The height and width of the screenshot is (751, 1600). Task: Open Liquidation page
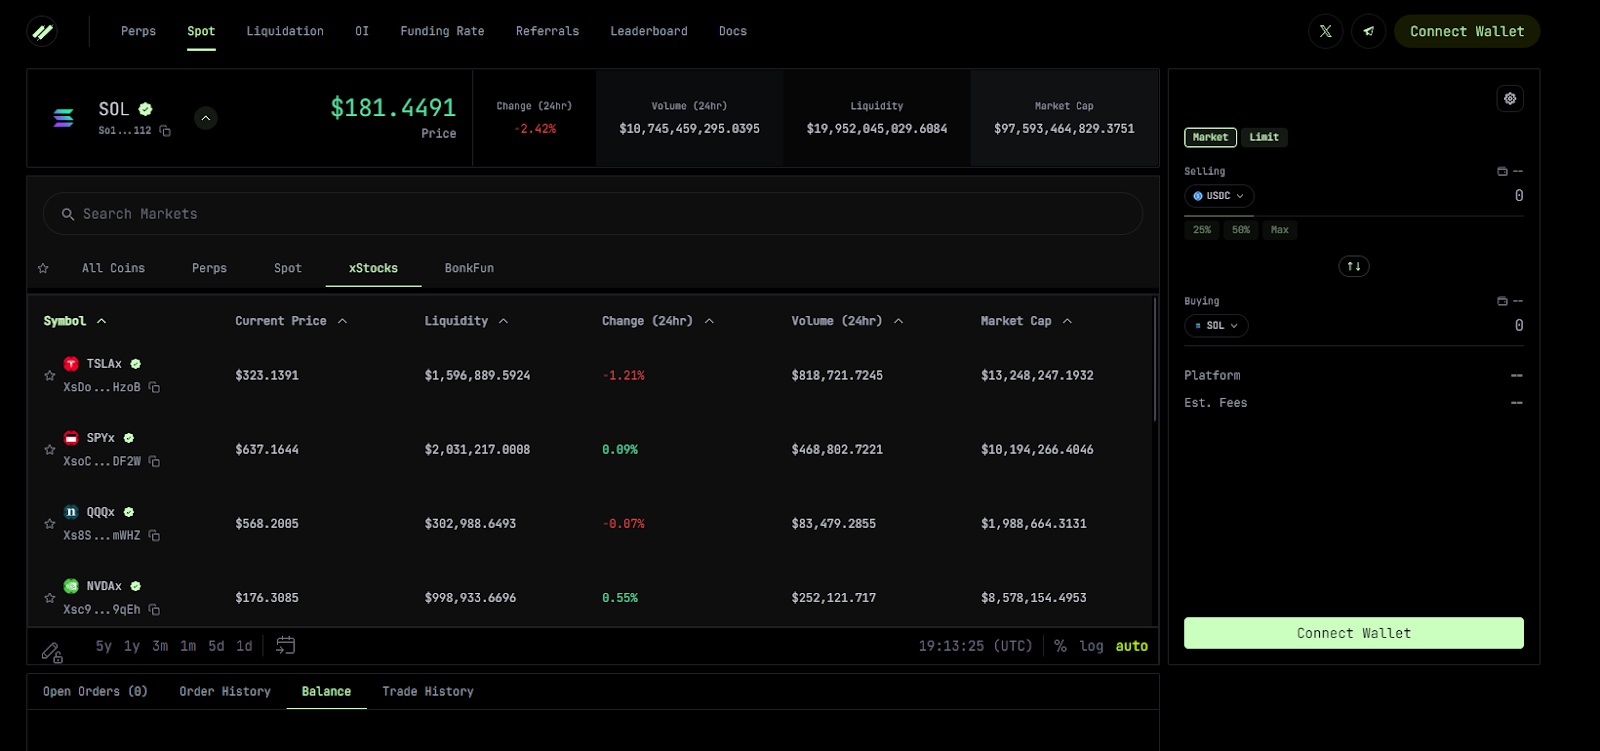tap(285, 31)
